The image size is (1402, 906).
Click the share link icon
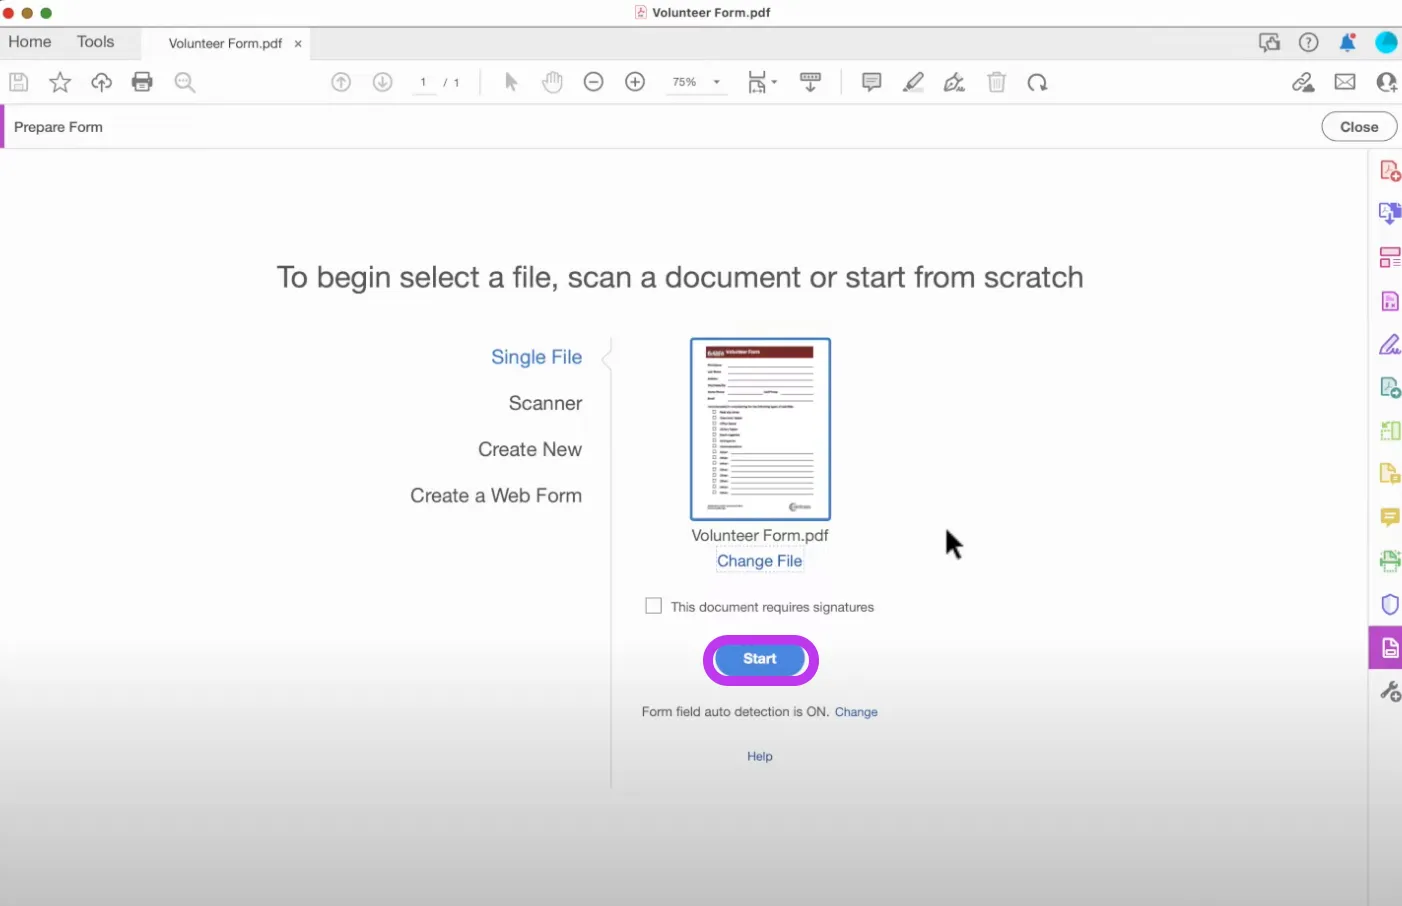1302,82
